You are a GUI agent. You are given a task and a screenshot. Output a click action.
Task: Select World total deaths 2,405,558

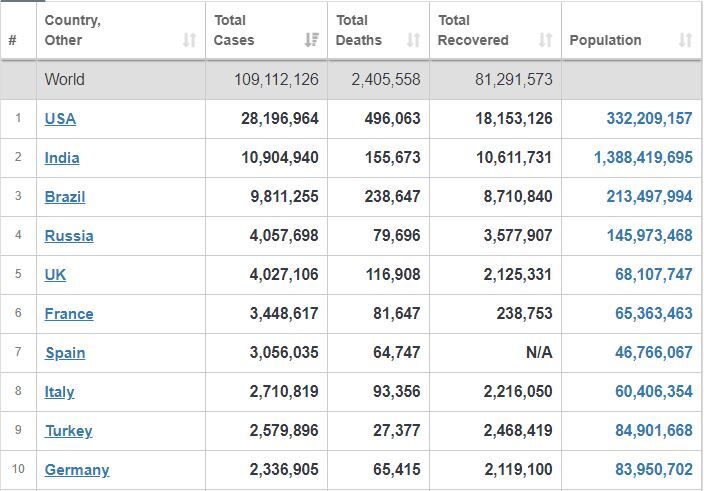click(x=386, y=79)
